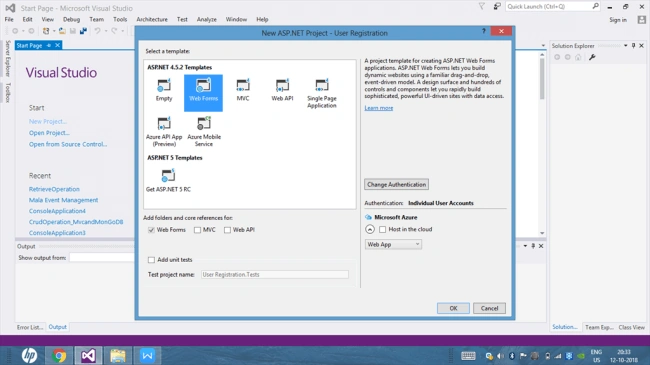Screen dimensions: 650x365
Task: Click the Change Authentication button
Action: tap(396, 184)
